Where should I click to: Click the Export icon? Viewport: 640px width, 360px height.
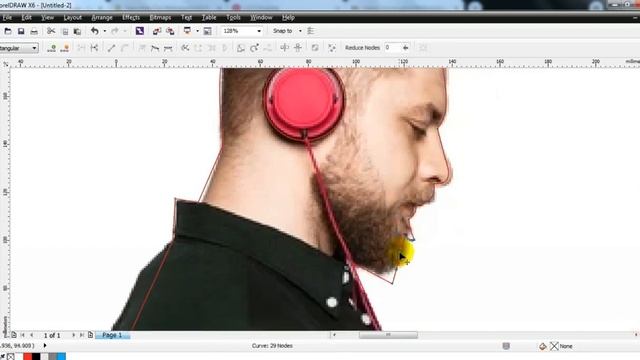(x=170, y=31)
